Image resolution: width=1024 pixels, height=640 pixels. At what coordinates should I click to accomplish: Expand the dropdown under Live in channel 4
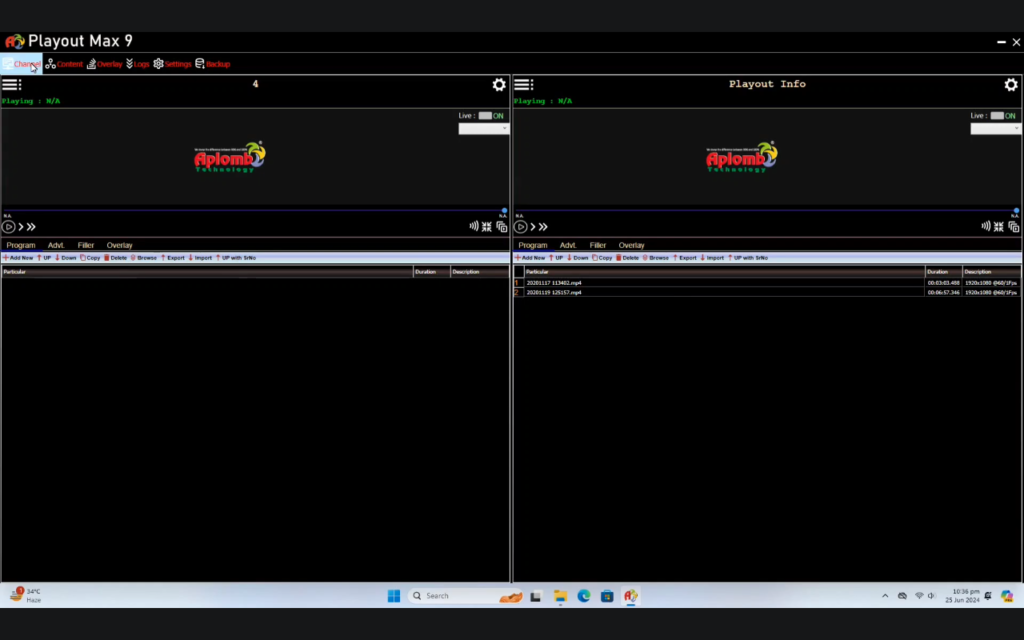point(484,129)
